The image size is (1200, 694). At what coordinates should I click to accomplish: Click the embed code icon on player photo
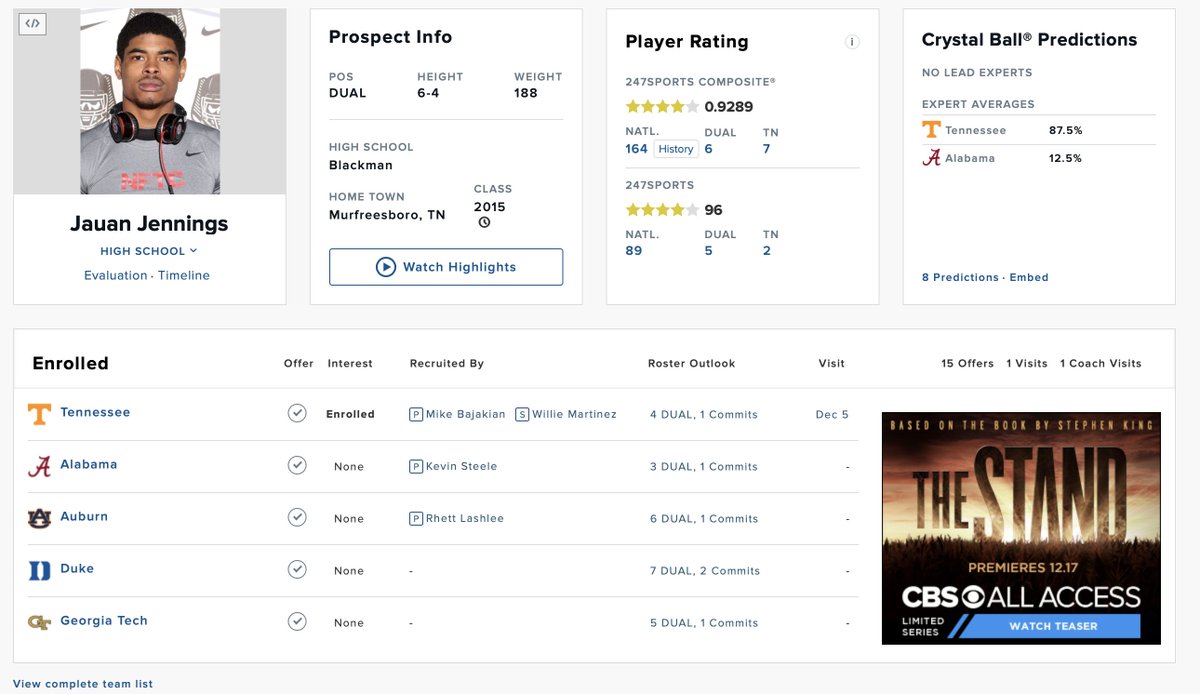tap(32, 24)
